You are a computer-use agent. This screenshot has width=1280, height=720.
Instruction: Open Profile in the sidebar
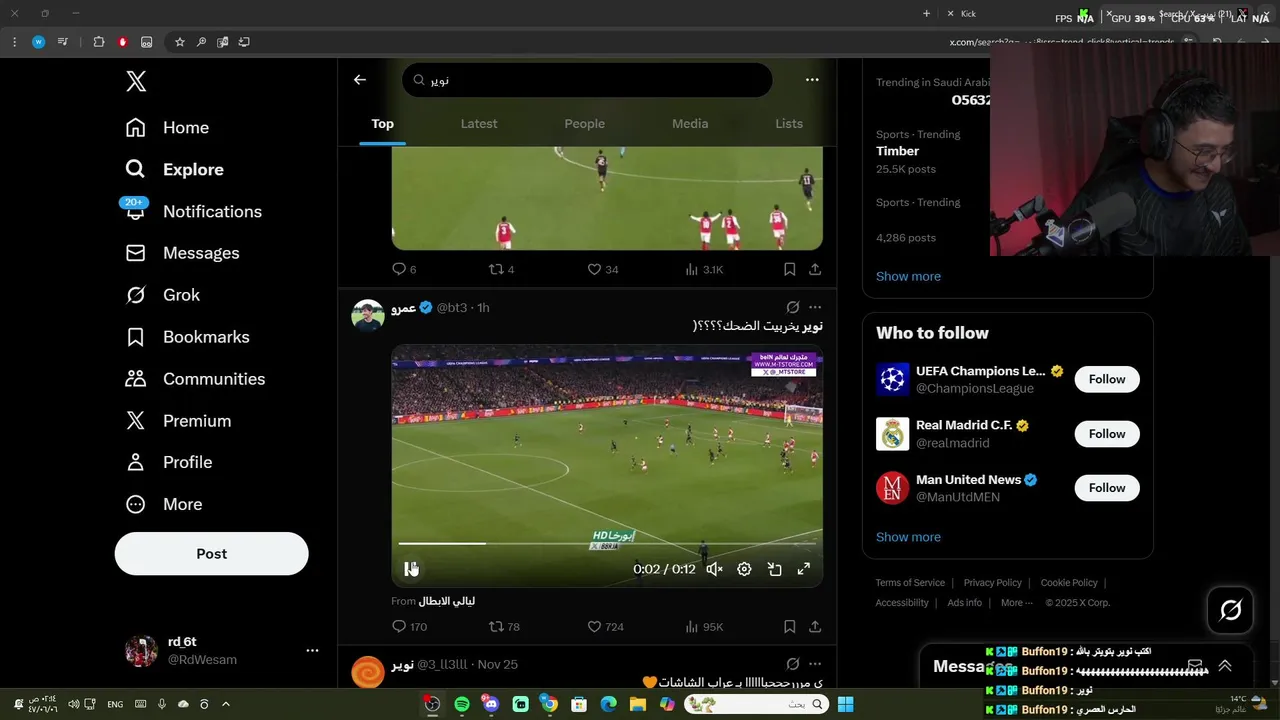click(168, 462)
